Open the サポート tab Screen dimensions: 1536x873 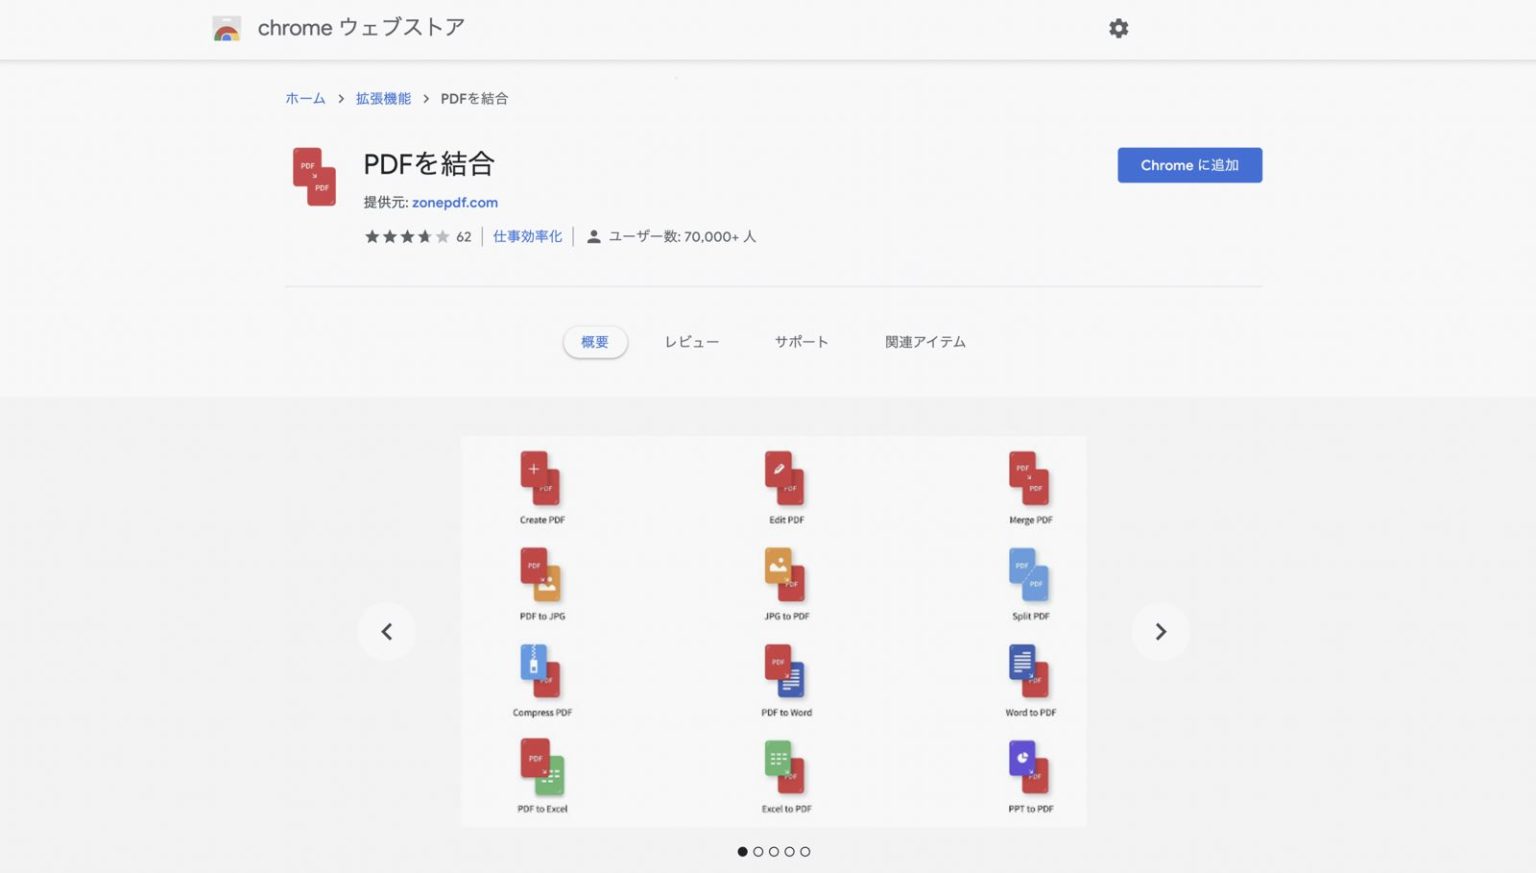click(x=801, y=342)
